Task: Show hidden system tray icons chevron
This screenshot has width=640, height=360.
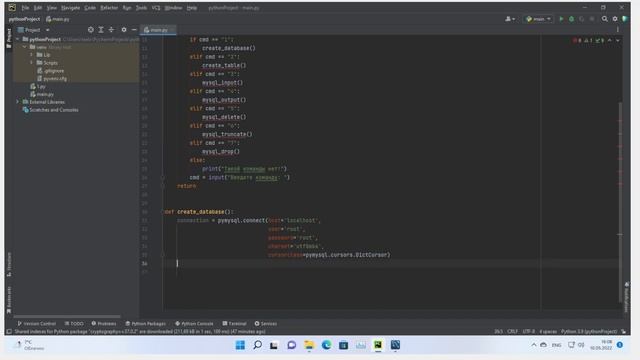Action: (x=533, y=345)
